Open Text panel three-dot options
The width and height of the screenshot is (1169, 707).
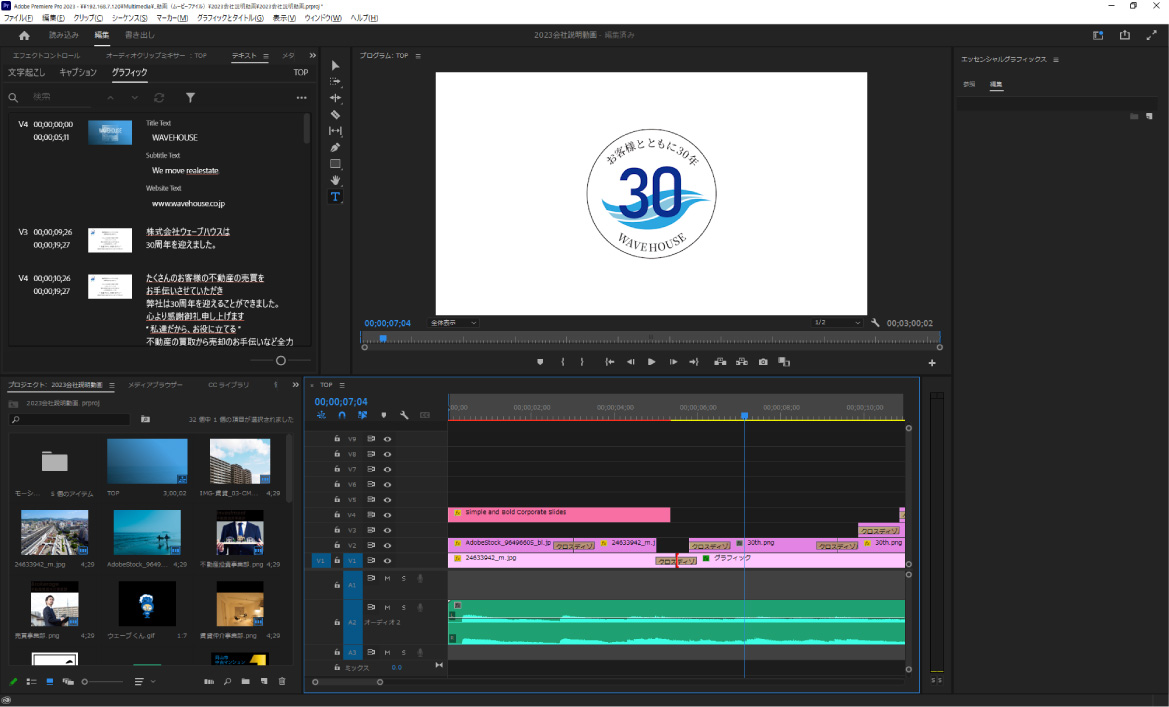pos(301,98)
